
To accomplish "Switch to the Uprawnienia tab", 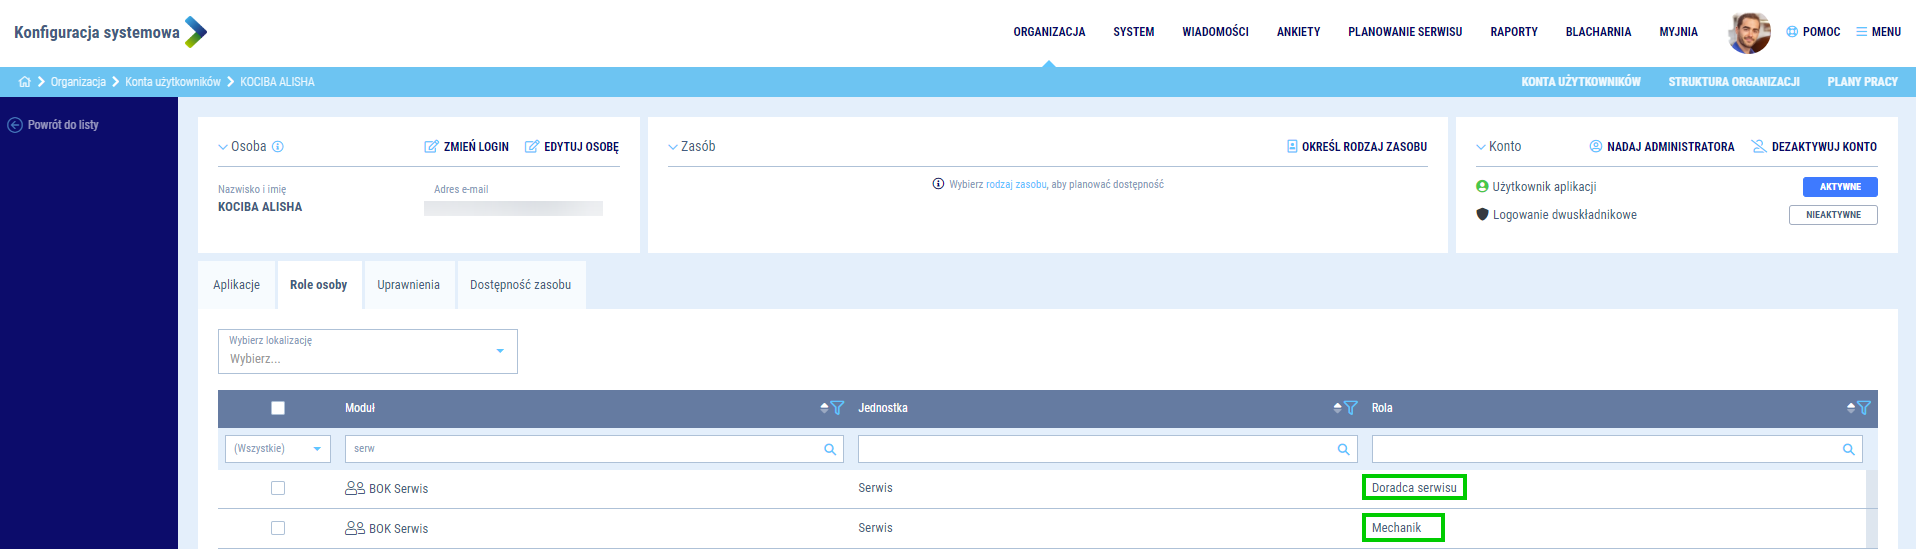I will point(408,285).
